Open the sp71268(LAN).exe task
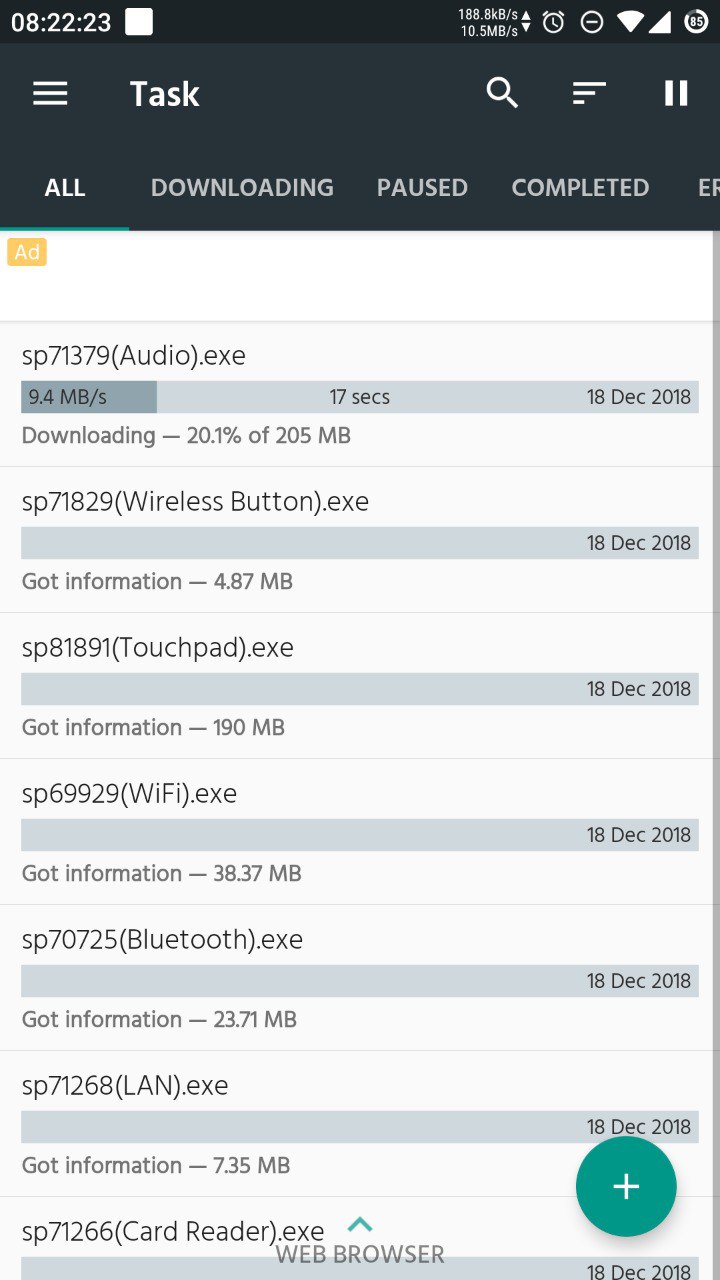This screenshot has height=1280, width=720. [x=360, y=1124]
